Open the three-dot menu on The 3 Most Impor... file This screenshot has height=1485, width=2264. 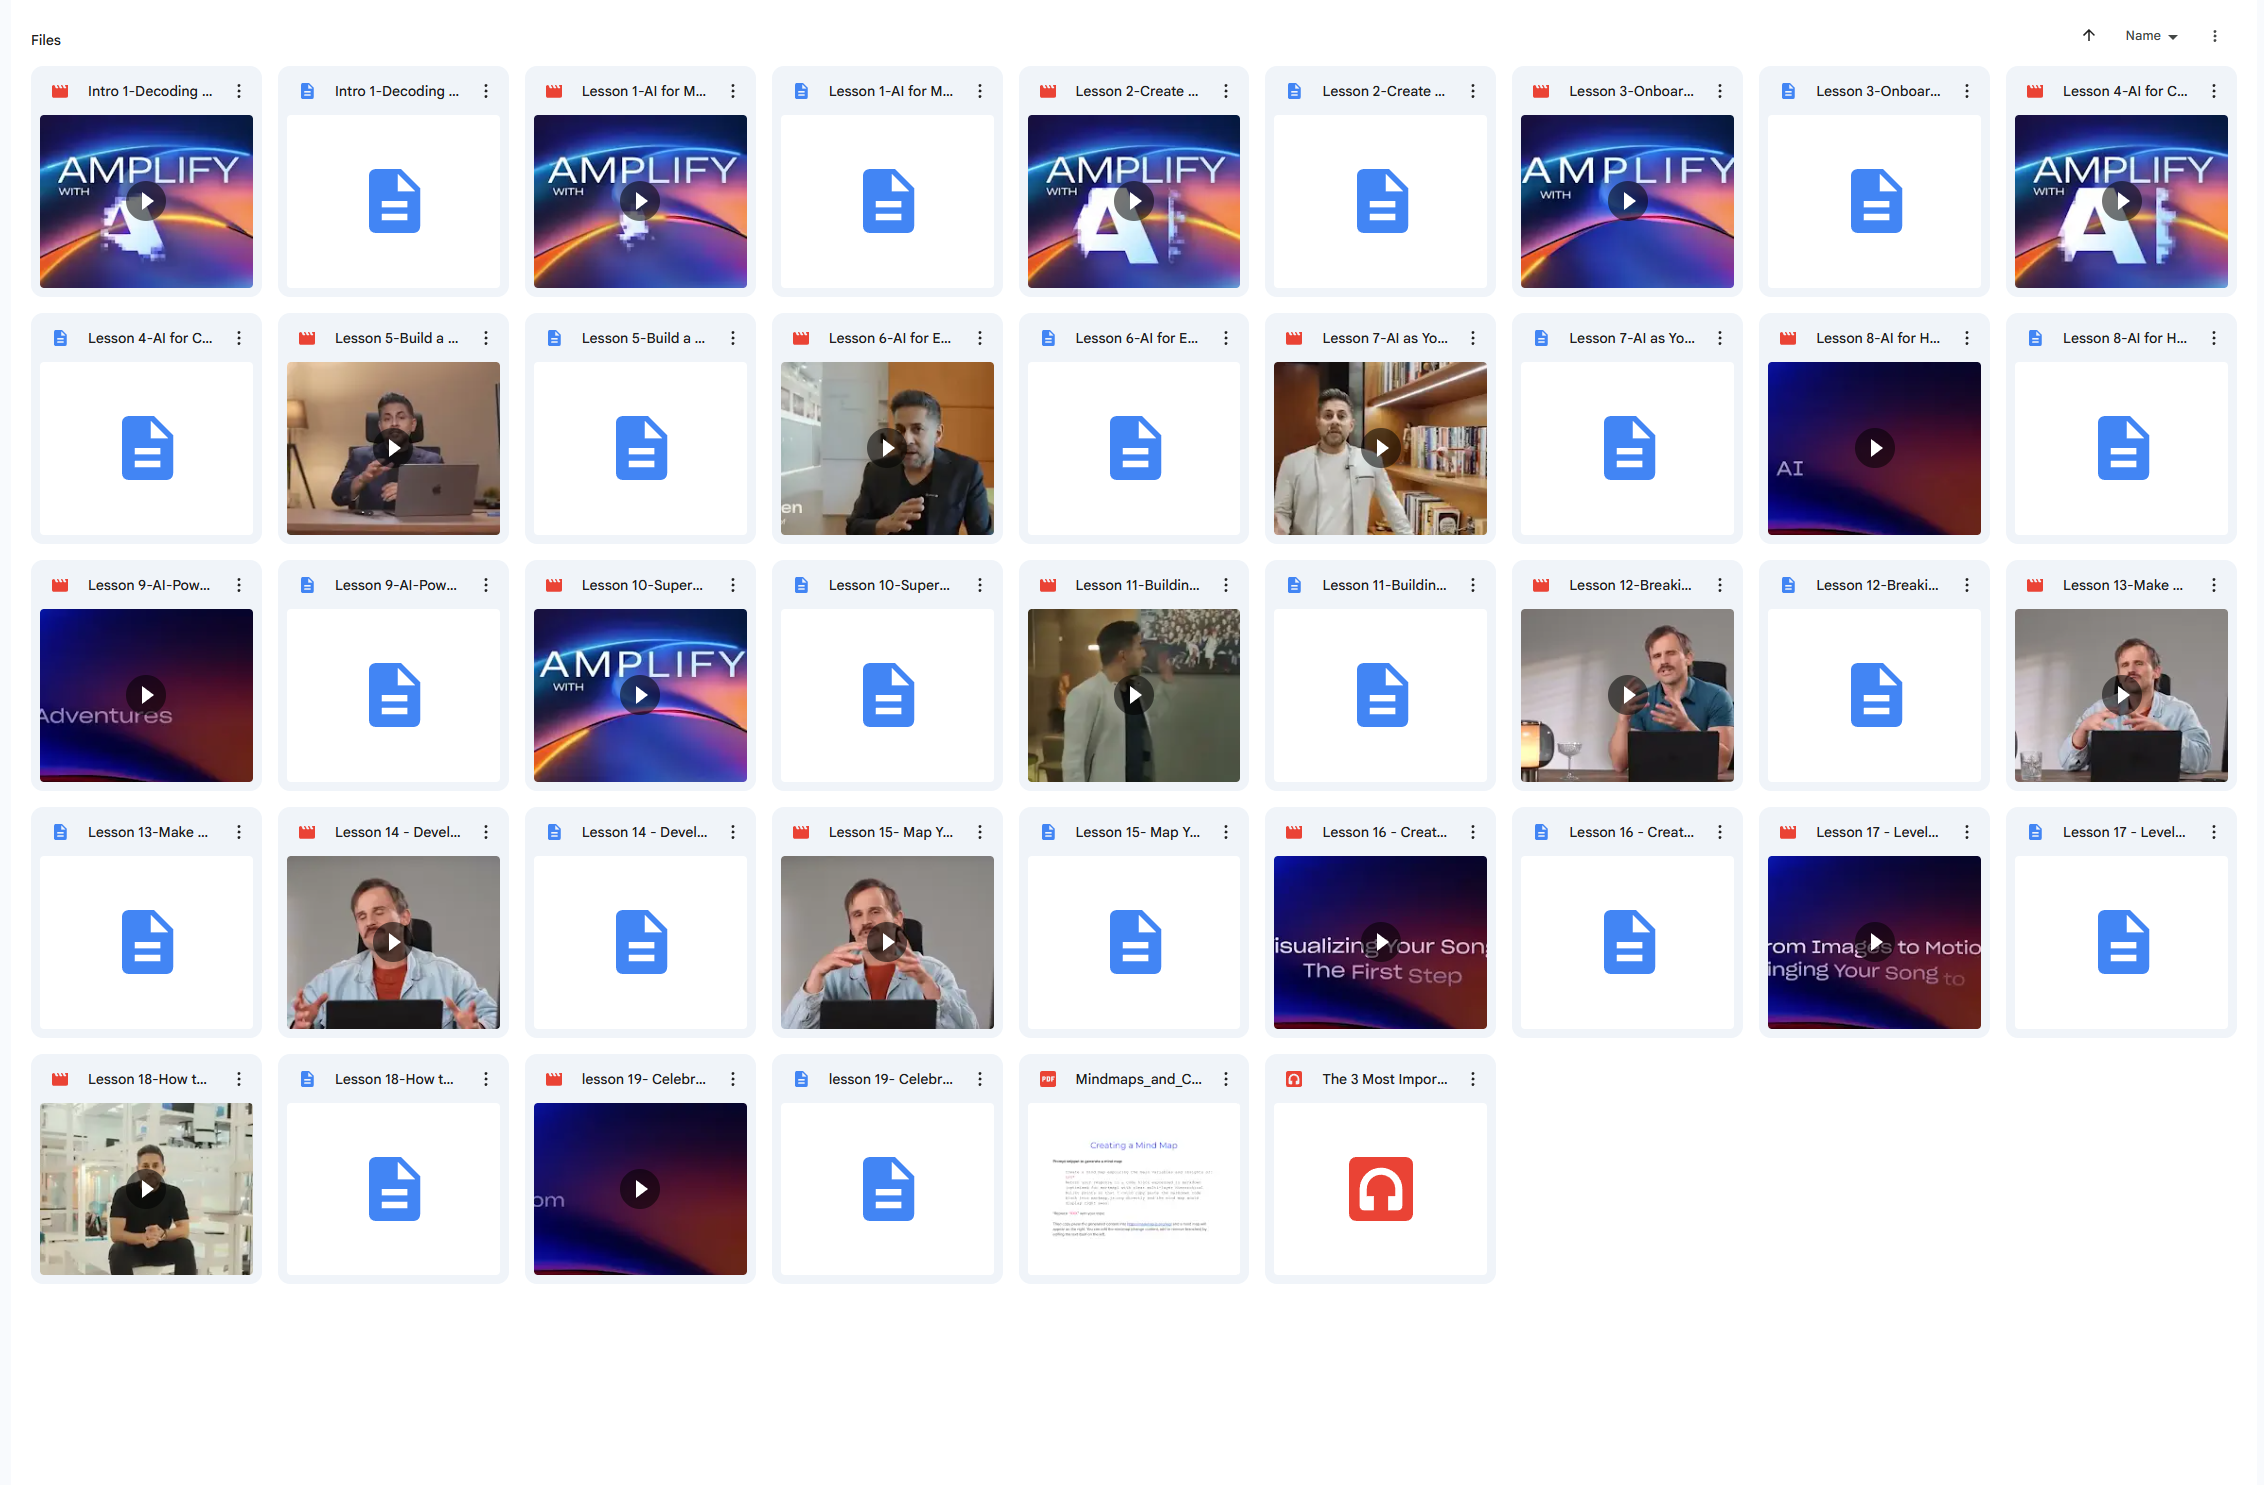tap(1472, 1079)
